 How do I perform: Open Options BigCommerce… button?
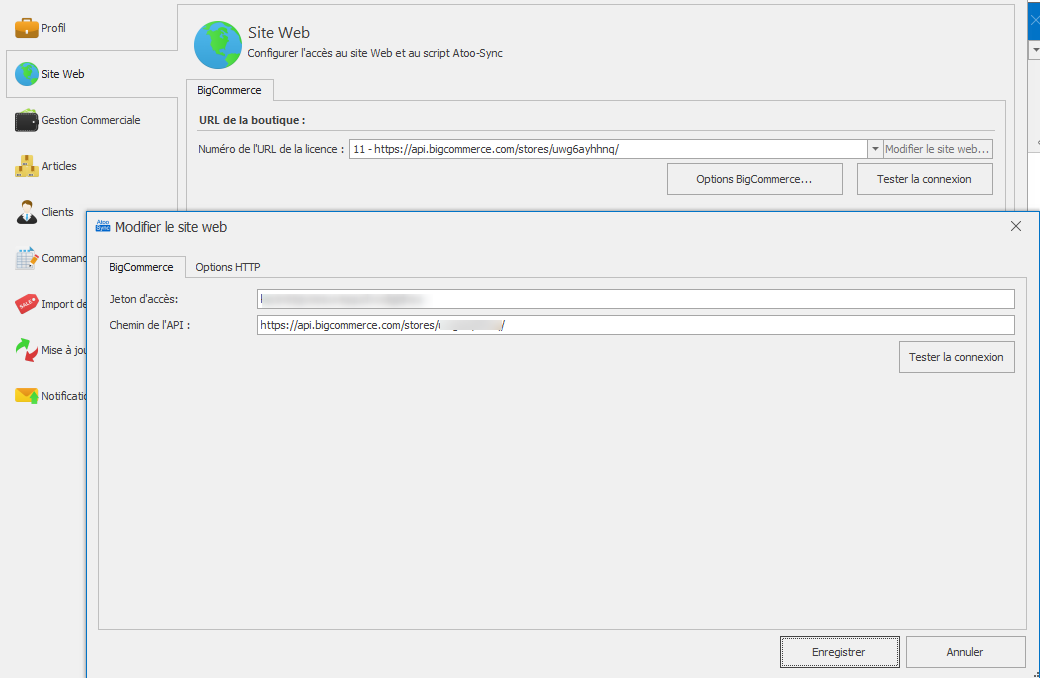coord(754,179)
